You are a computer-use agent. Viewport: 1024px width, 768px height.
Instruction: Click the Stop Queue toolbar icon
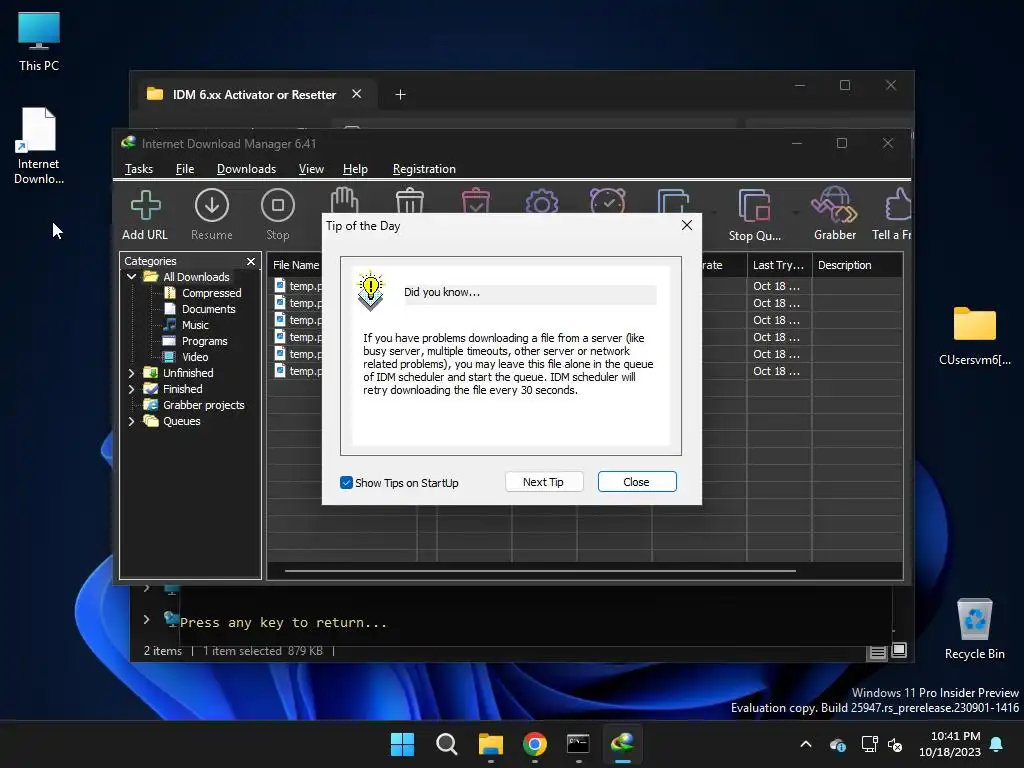[754, 214]
